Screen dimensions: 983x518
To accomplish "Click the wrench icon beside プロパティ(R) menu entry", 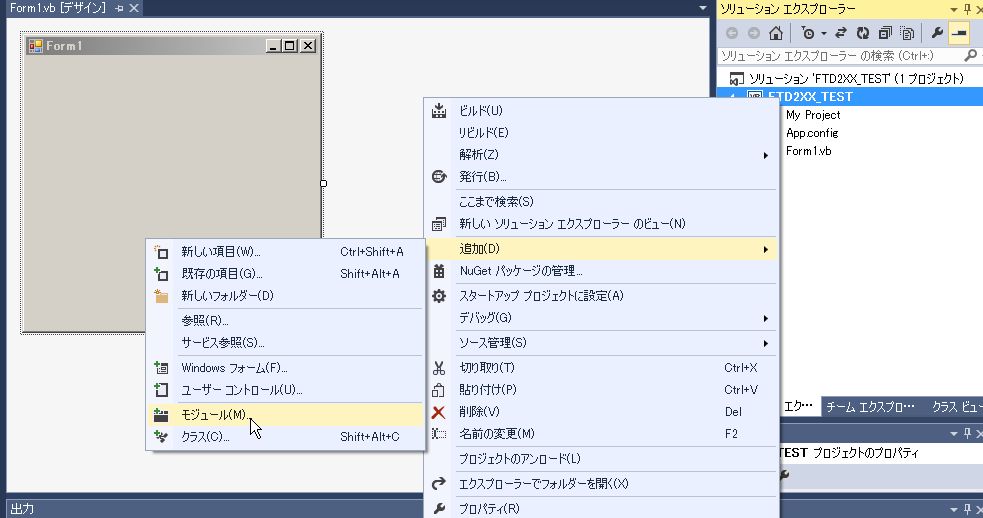I will click(439, 509).
